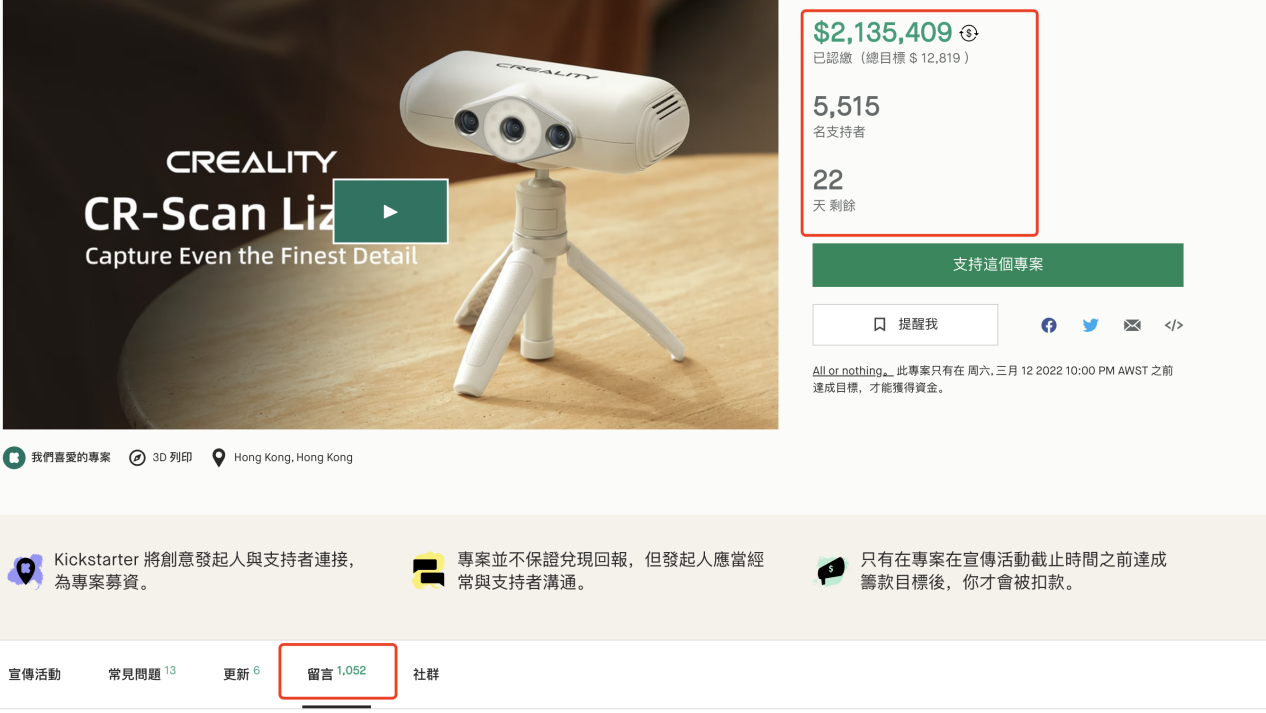The height and width of the screenshot is (713, 1266).
Task: Switch to the 留言 comments tab
Action: (337, 671)
